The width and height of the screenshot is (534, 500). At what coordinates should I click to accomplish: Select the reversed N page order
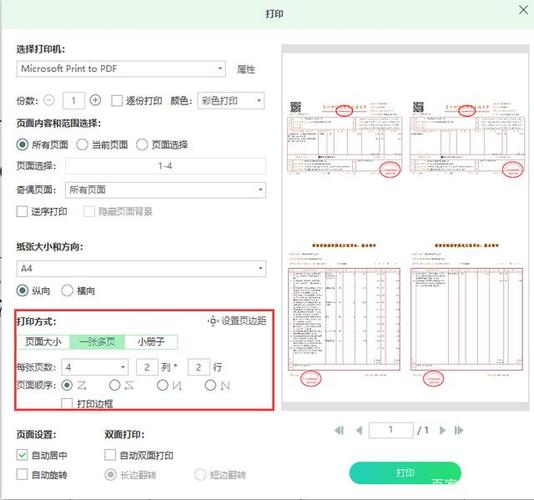pyautogui.click(x=162, y=385)
